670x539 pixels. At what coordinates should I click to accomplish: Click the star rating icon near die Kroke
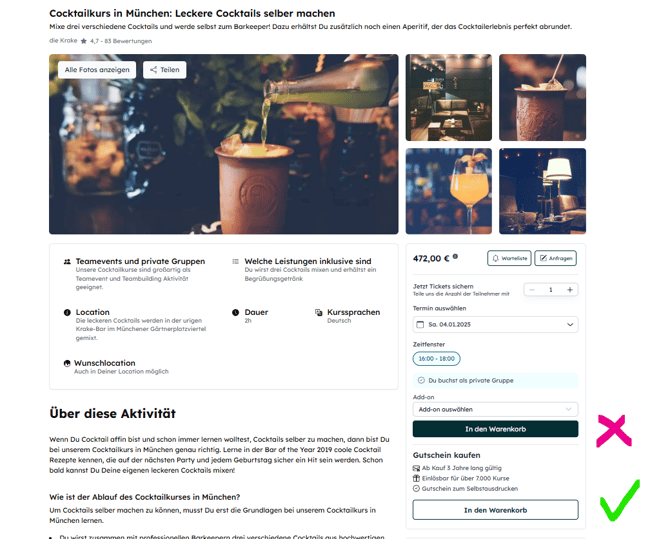(84, 41)
